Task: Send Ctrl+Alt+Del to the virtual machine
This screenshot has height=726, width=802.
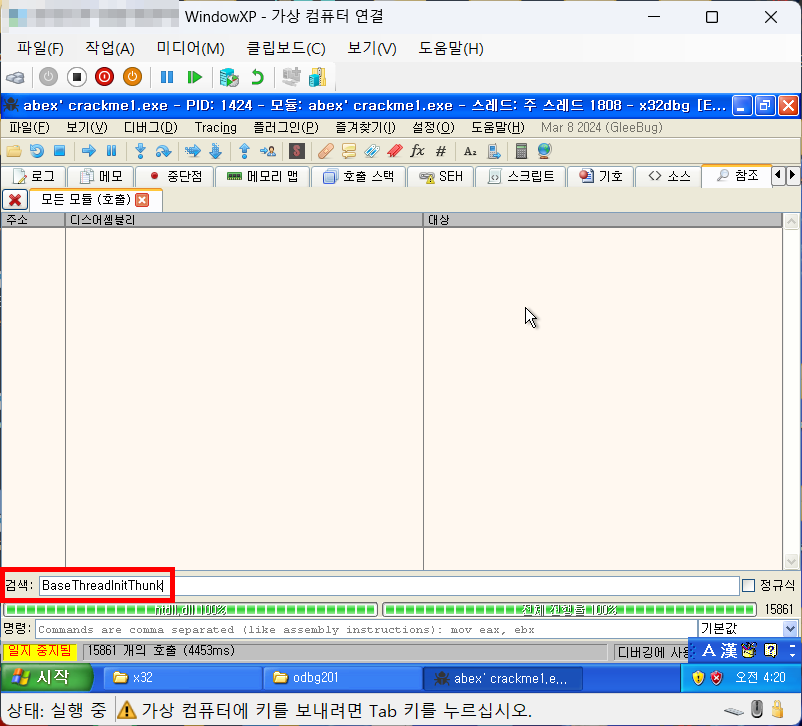Action: click(16, 77)
